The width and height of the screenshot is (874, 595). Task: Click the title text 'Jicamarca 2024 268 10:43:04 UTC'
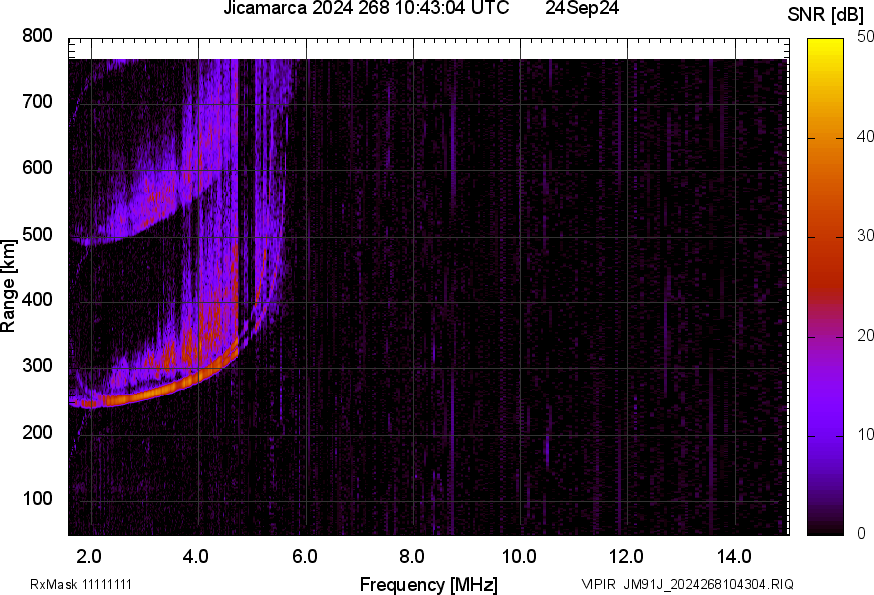click(366, 8)
